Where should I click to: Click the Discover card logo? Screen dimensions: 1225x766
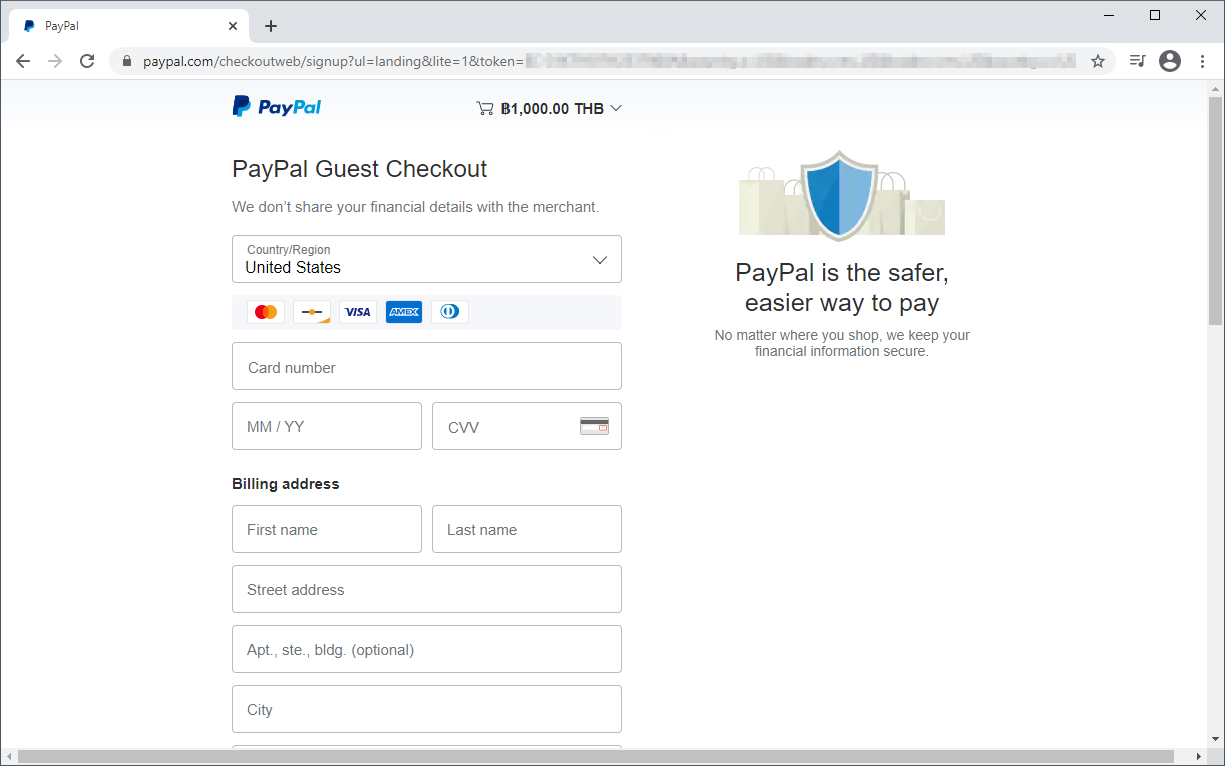coord(312,312)
